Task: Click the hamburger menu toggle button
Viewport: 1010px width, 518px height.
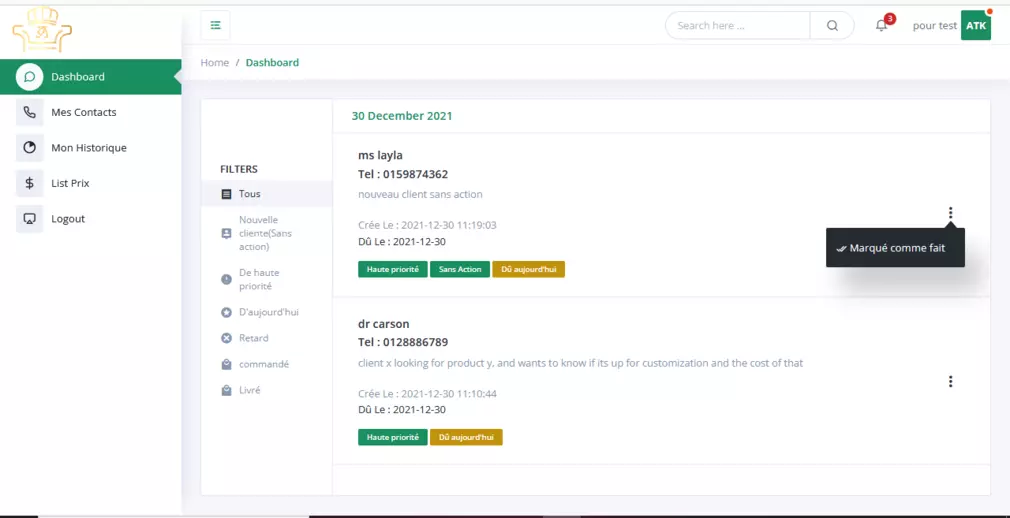Action: point(215,25)
